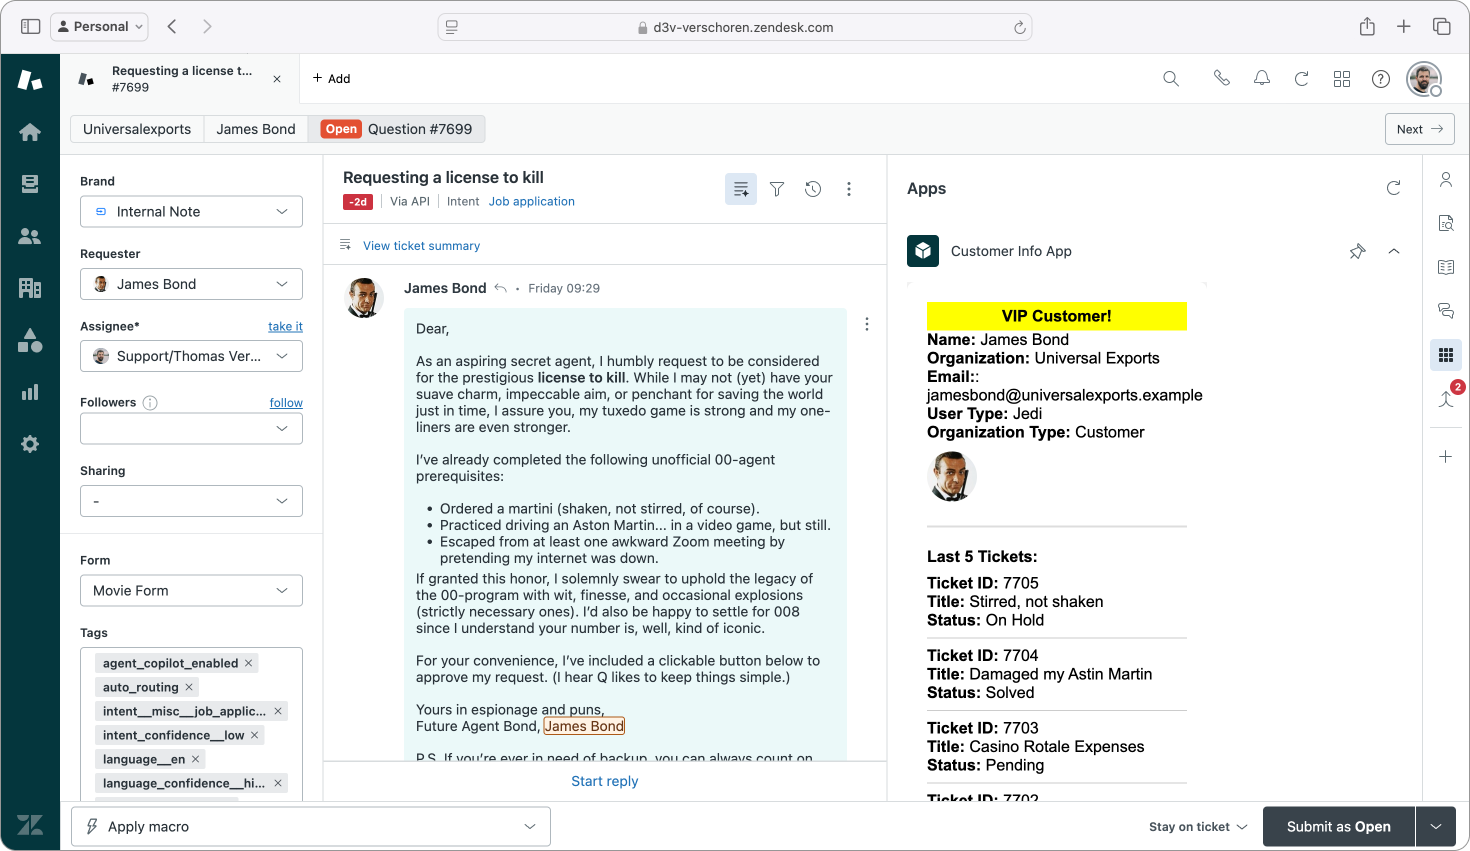Viewport: 1470px width, 851px height.
Task: Toggle conversation summary view icon
Action: (x=741, y=189)
